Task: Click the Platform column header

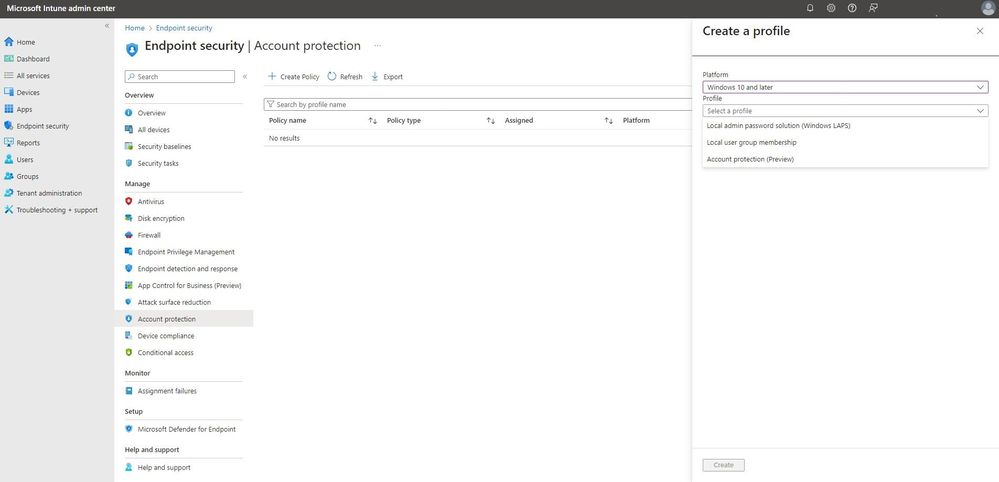Action: coord(636,120)
